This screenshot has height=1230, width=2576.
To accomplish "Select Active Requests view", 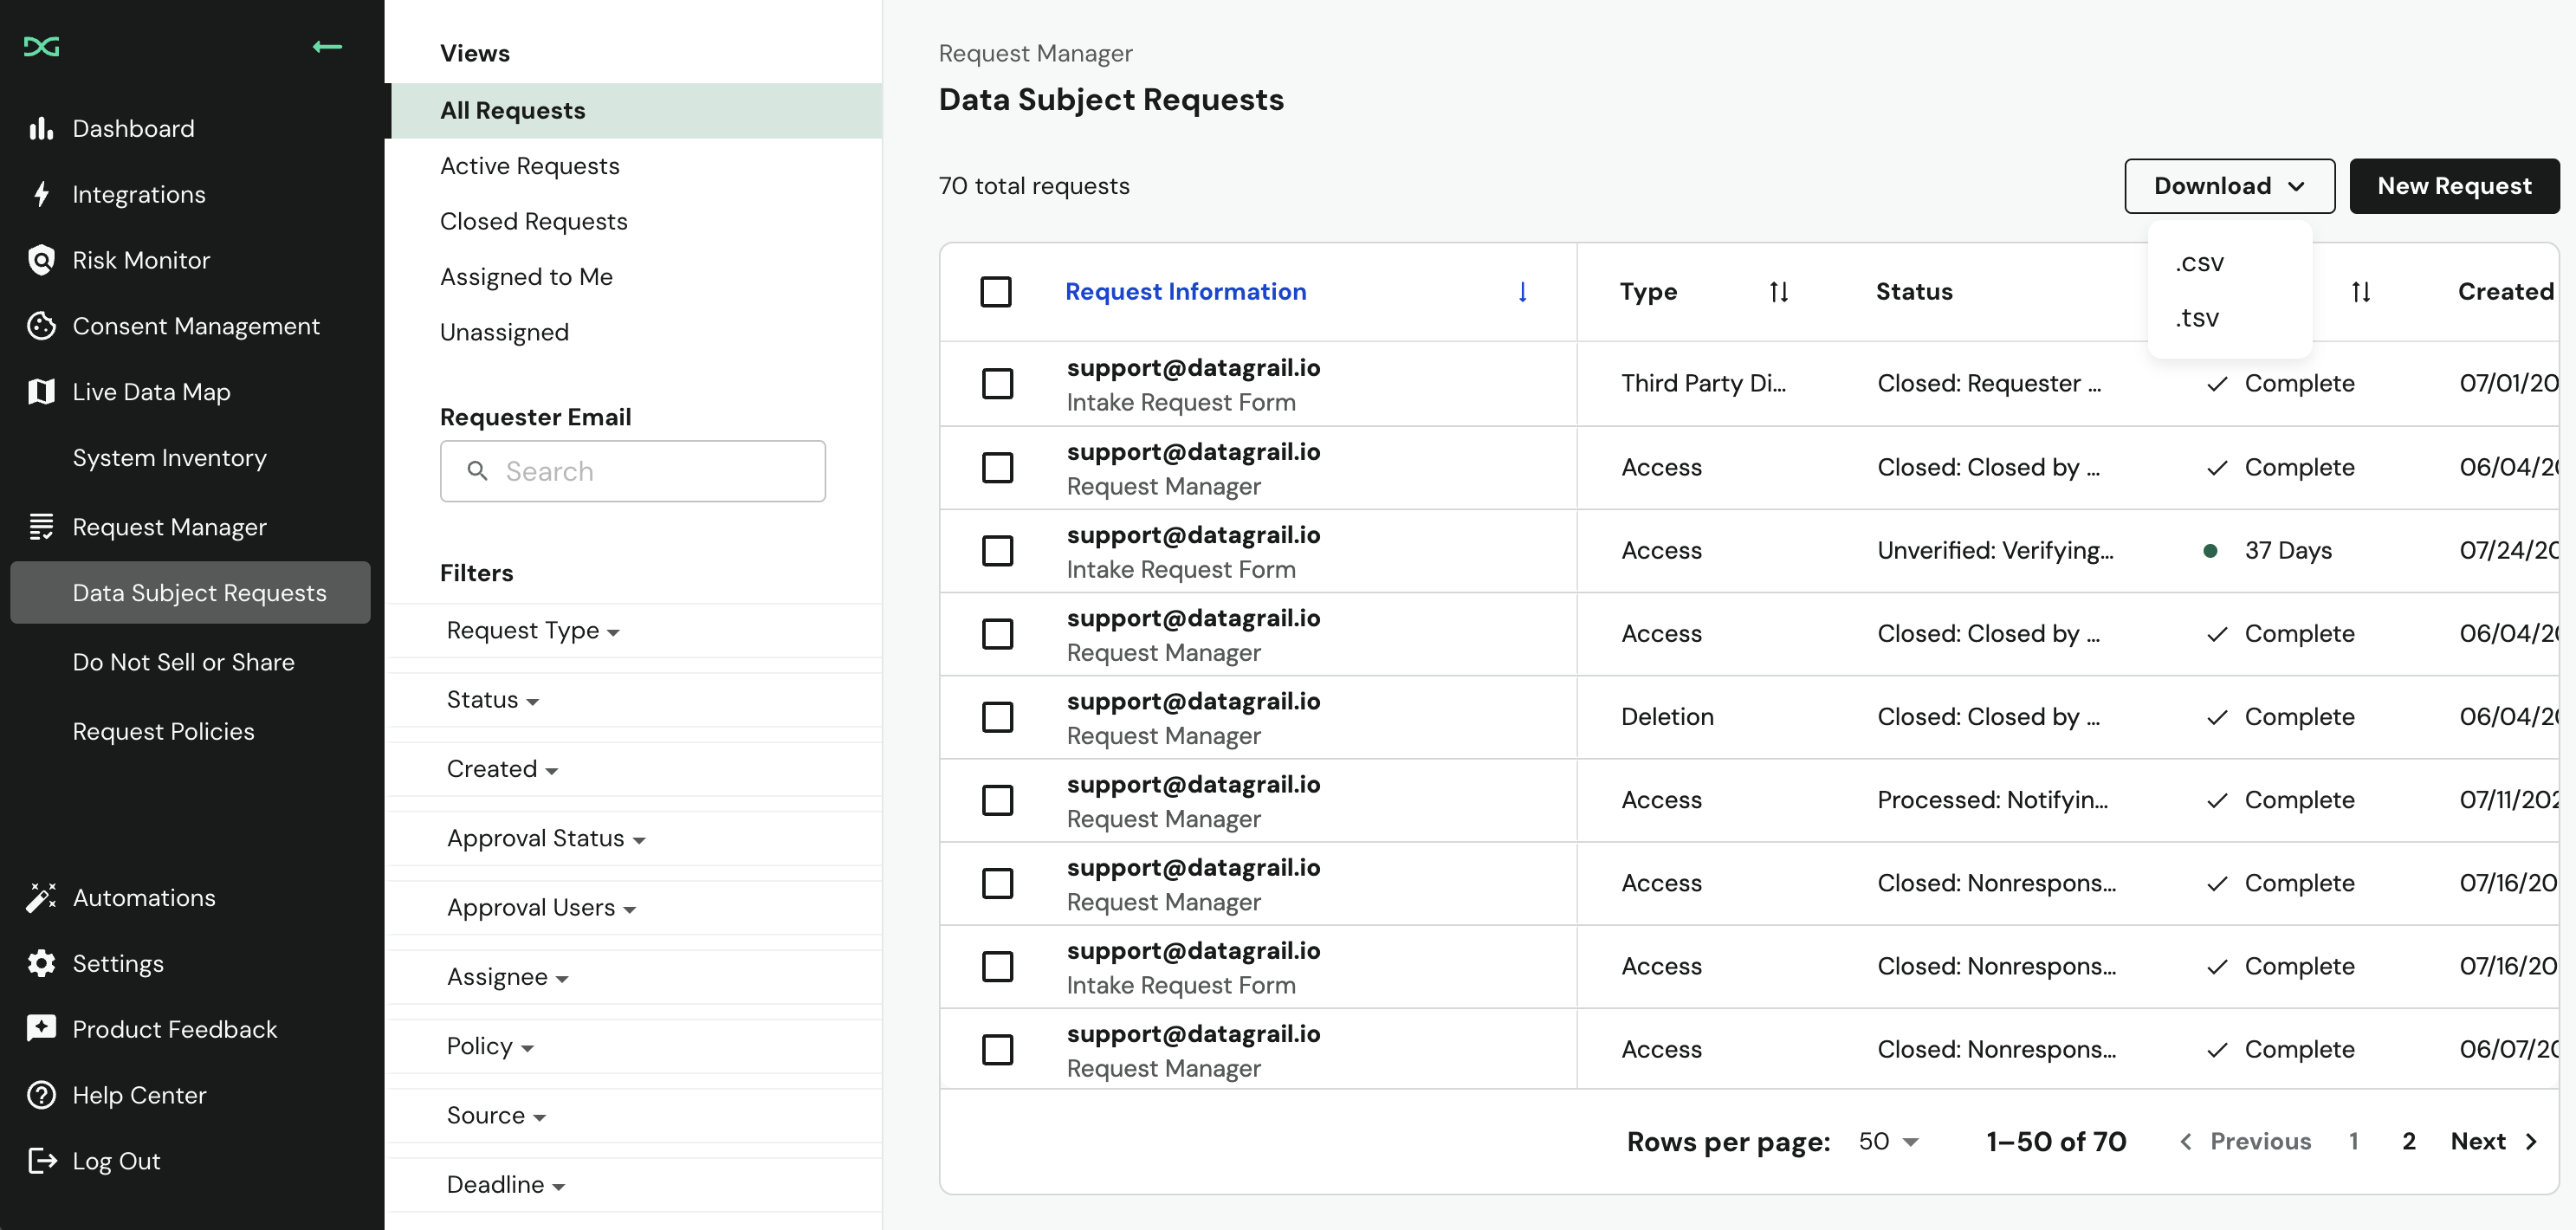I will click(x=529, y=165).
